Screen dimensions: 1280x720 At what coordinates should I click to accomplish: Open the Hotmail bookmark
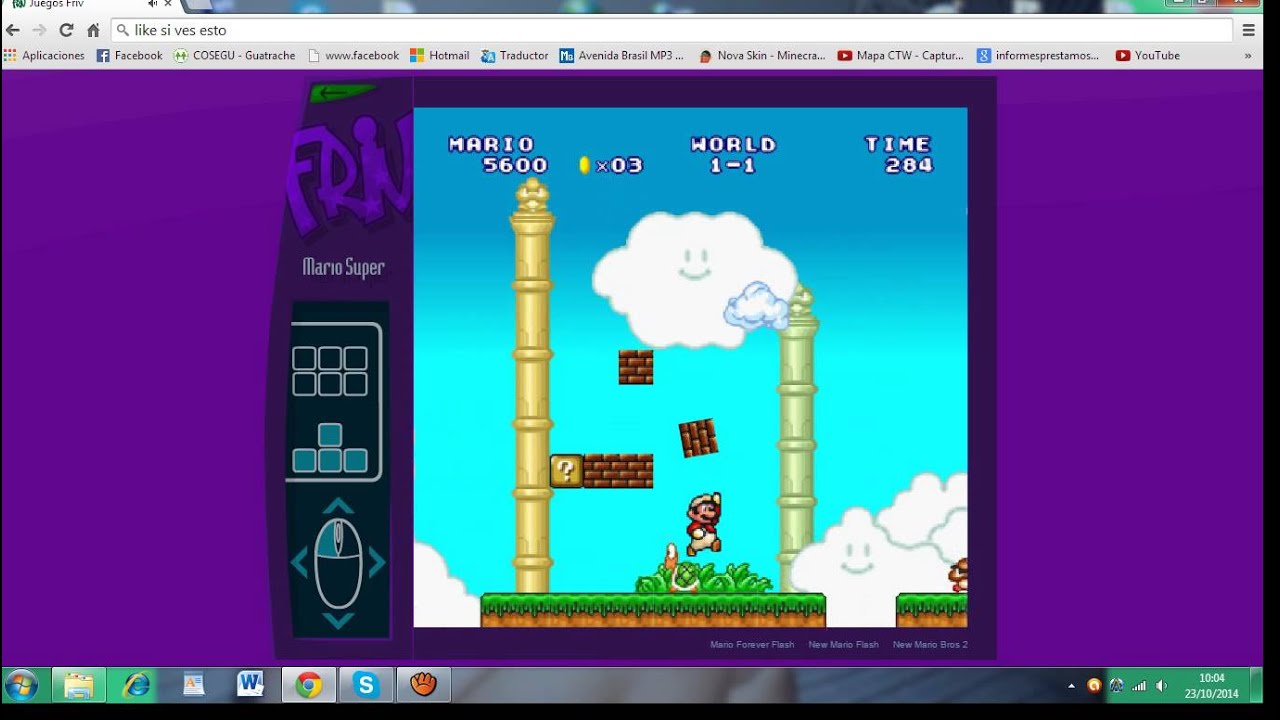click(440, 56)
